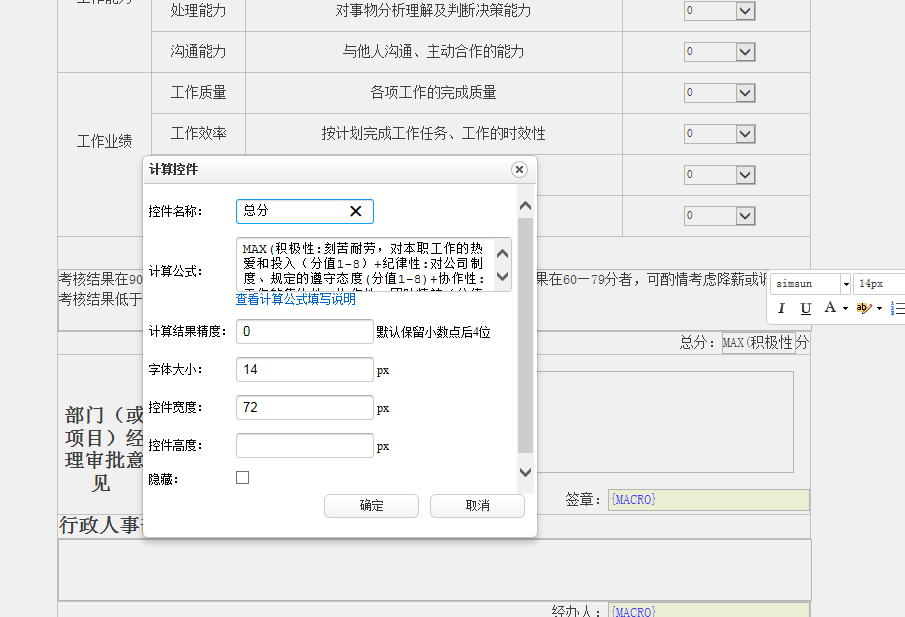Open 查看计算公式填写说明 link

tap(295, 299)
